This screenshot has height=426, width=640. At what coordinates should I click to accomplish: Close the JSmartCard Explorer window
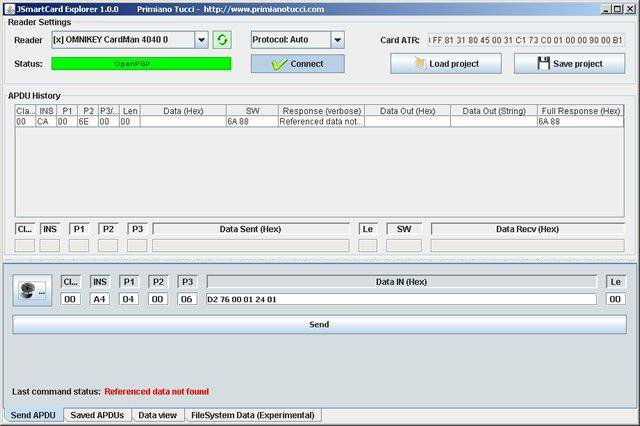pyautogui.click(x=629, y=9)
